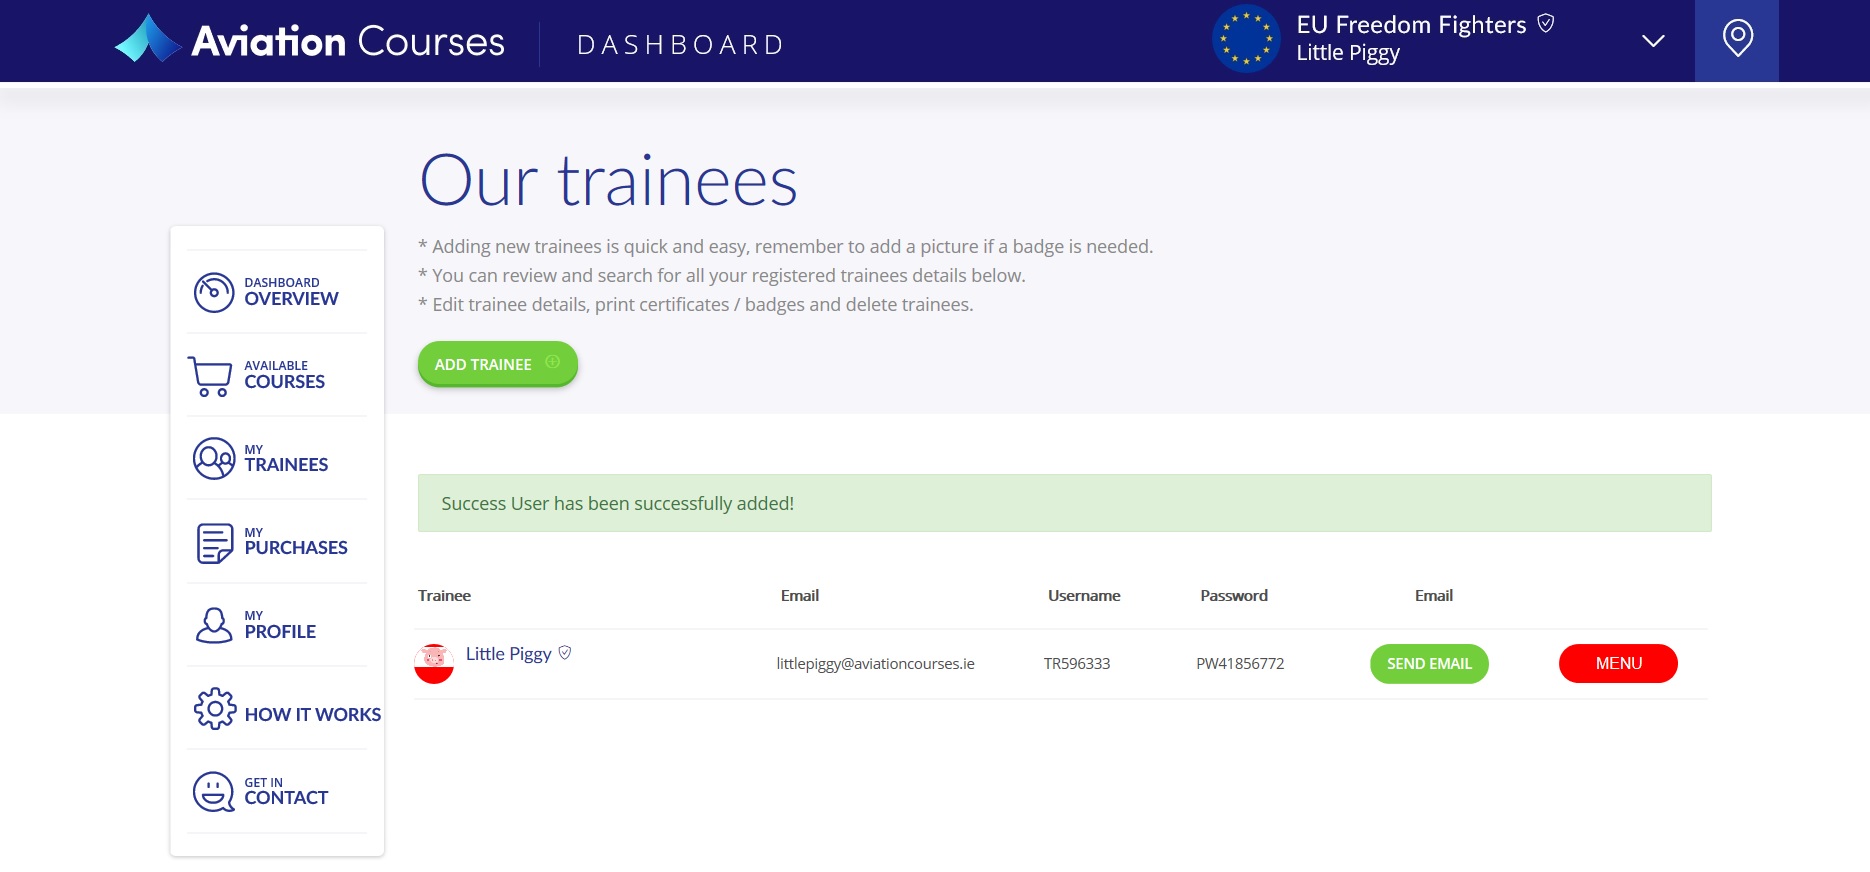The height and width of the screenshot is (872, 1870).
Task: Go to My Purchases text in sidebar
Action: [296, 547]
